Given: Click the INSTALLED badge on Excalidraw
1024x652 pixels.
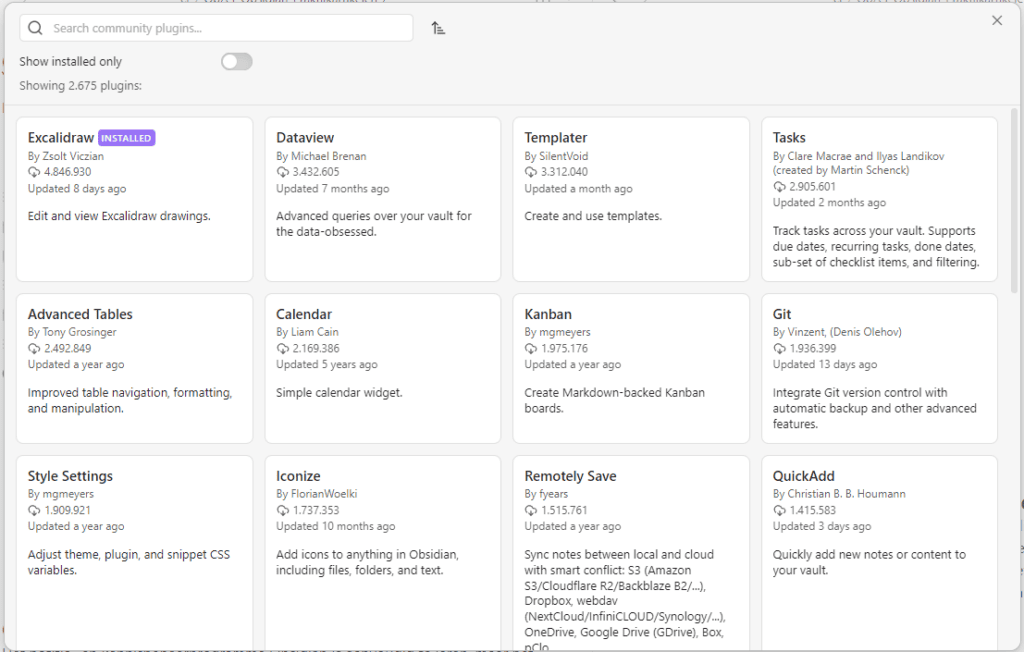Looking at the screenshot, I should pyautogui.click(x=127, y=138).
